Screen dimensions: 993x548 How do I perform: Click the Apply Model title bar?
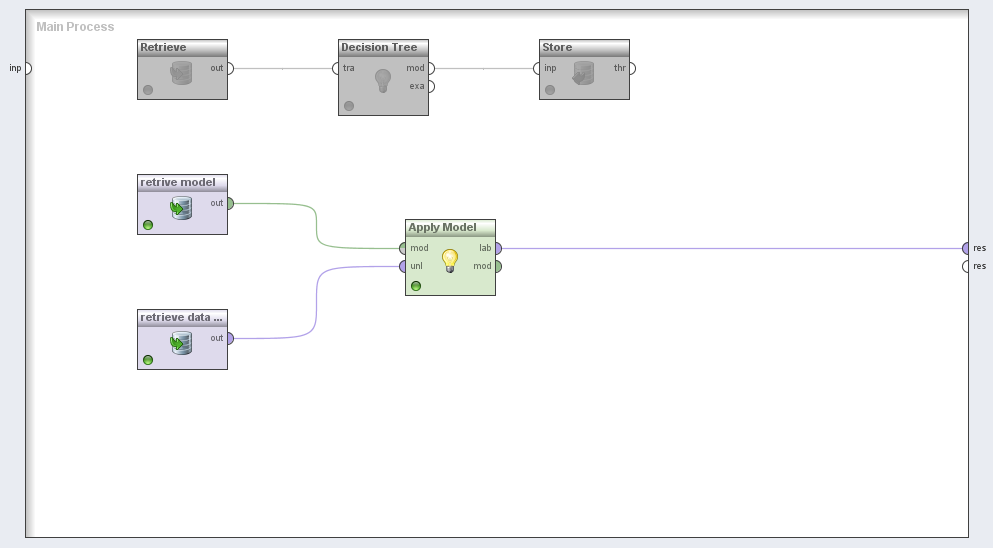[450, 227]
